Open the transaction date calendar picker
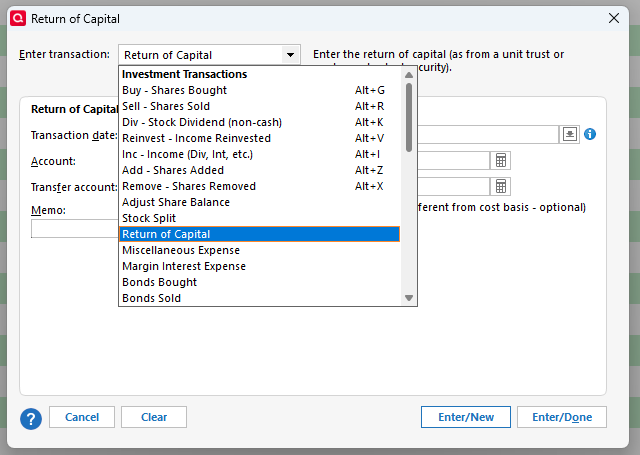 coord(569,134)
